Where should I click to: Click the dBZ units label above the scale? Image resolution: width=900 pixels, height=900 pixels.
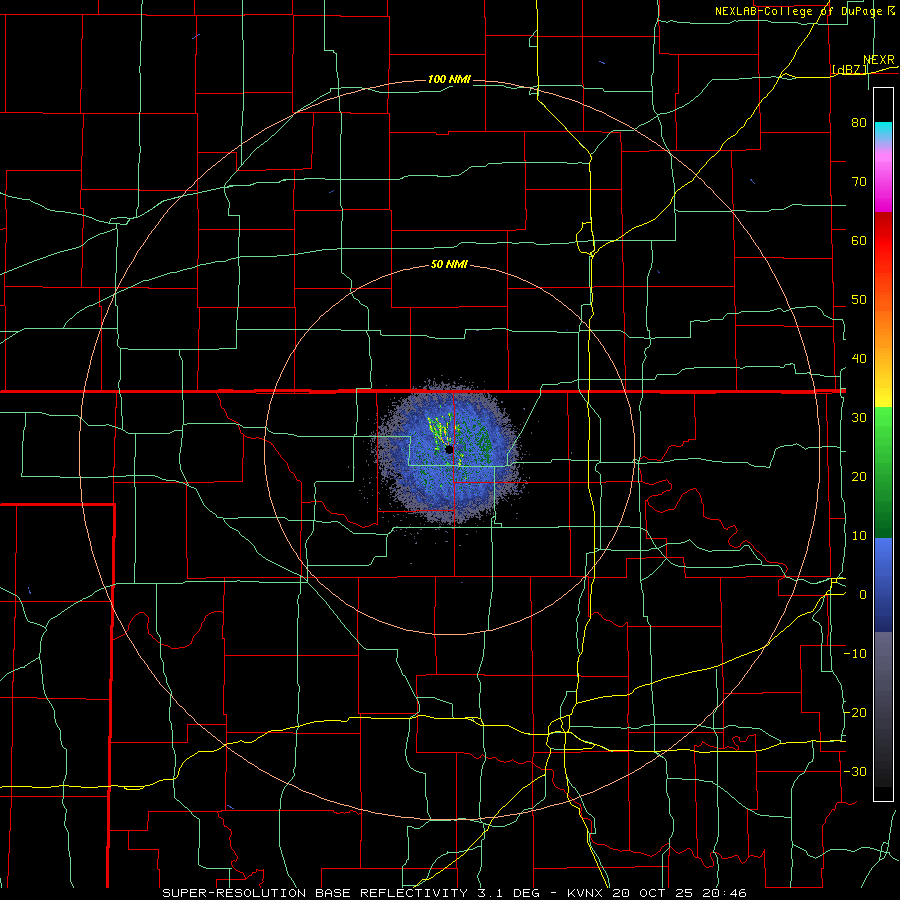pos(849,70)
